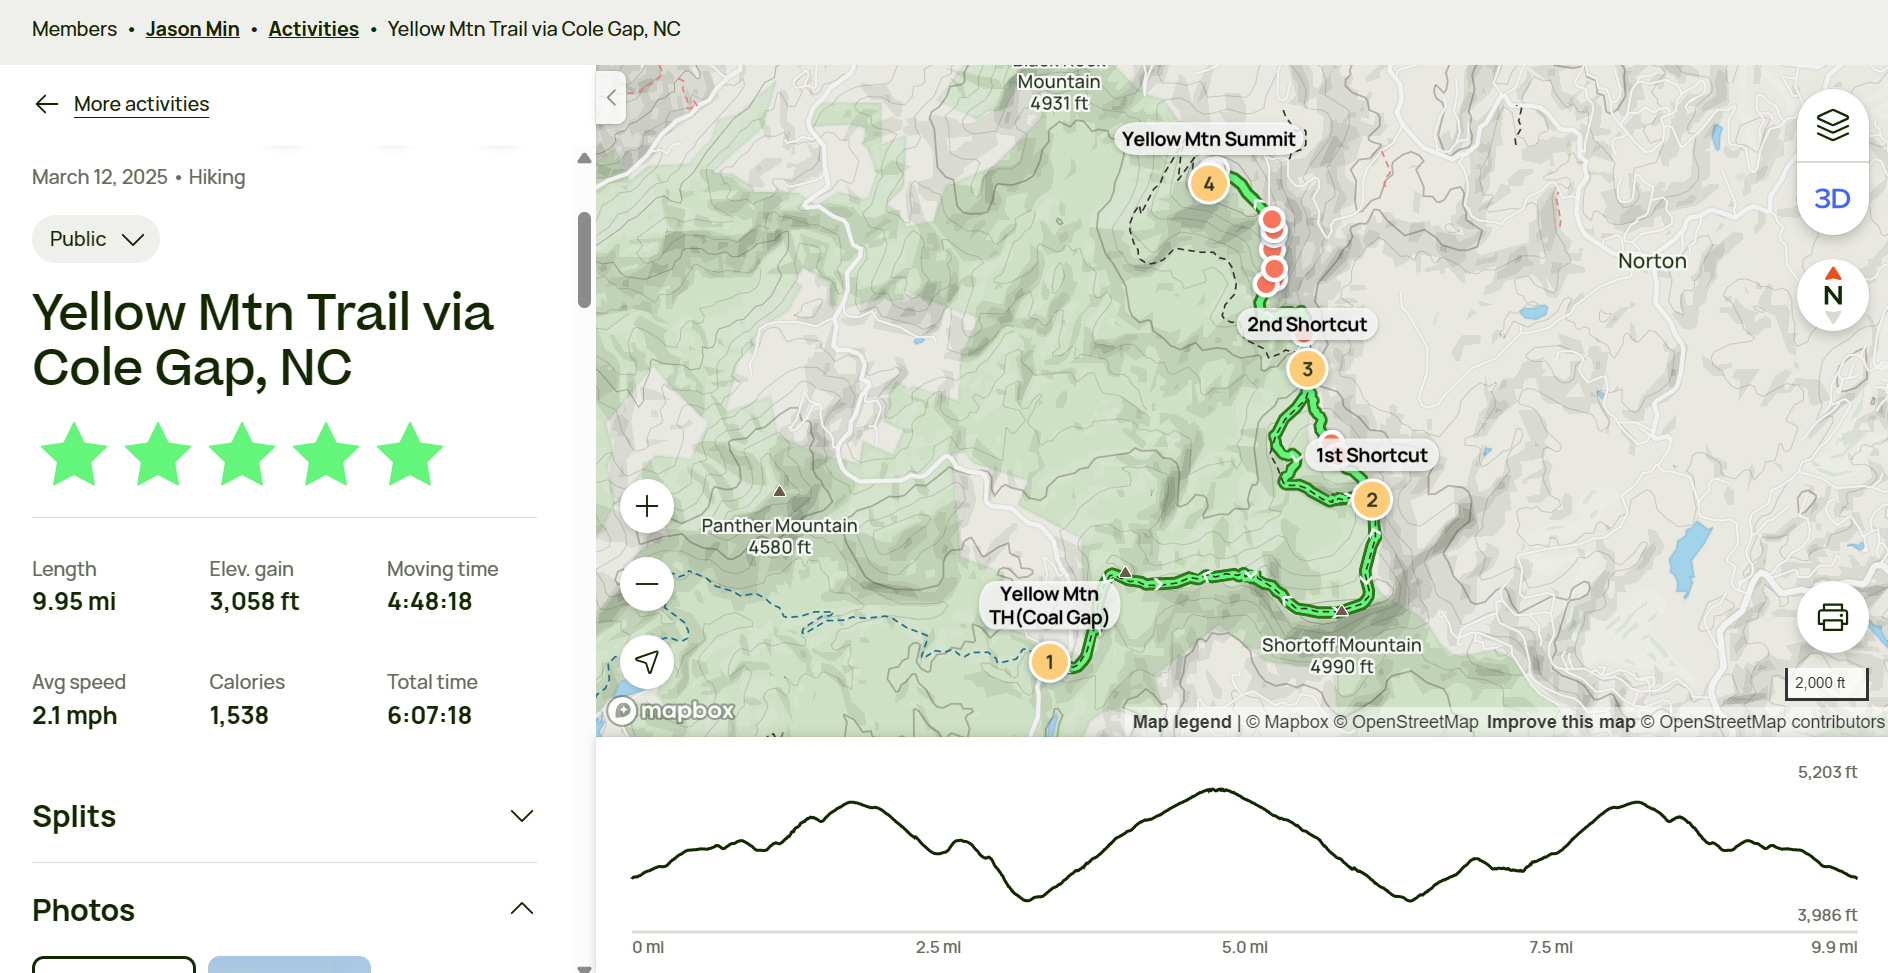This screenshot has height=973, width=1888.
Task: Rate with the fourth star
Action: (326, 454)
